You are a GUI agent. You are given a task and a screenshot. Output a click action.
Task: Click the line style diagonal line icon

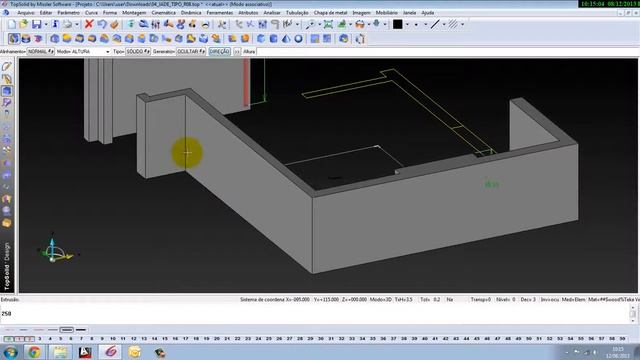click(435, 24)
